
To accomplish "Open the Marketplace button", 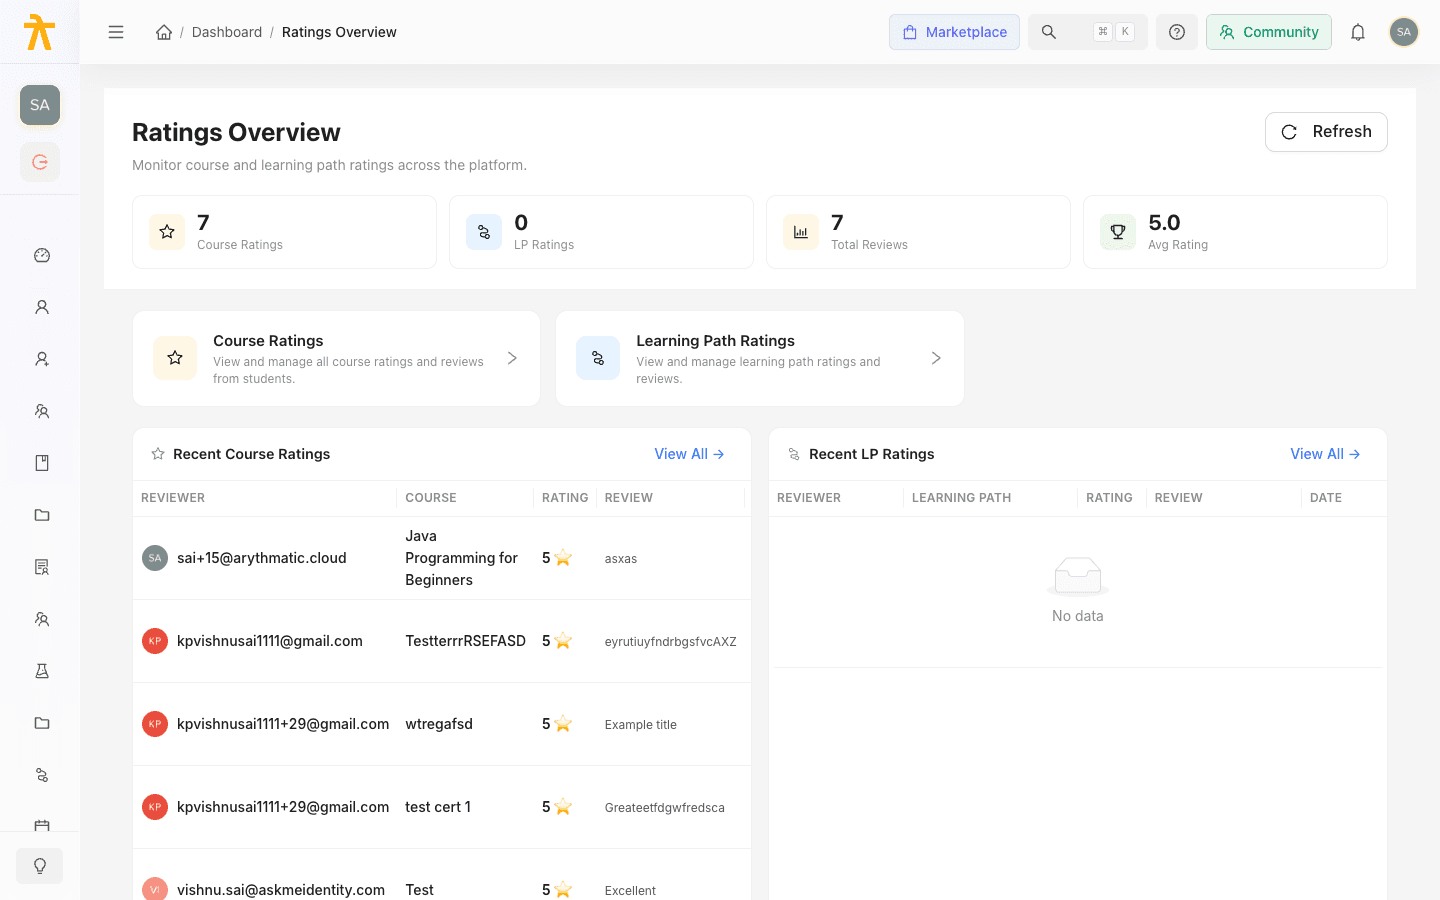I will pos(954,32).
